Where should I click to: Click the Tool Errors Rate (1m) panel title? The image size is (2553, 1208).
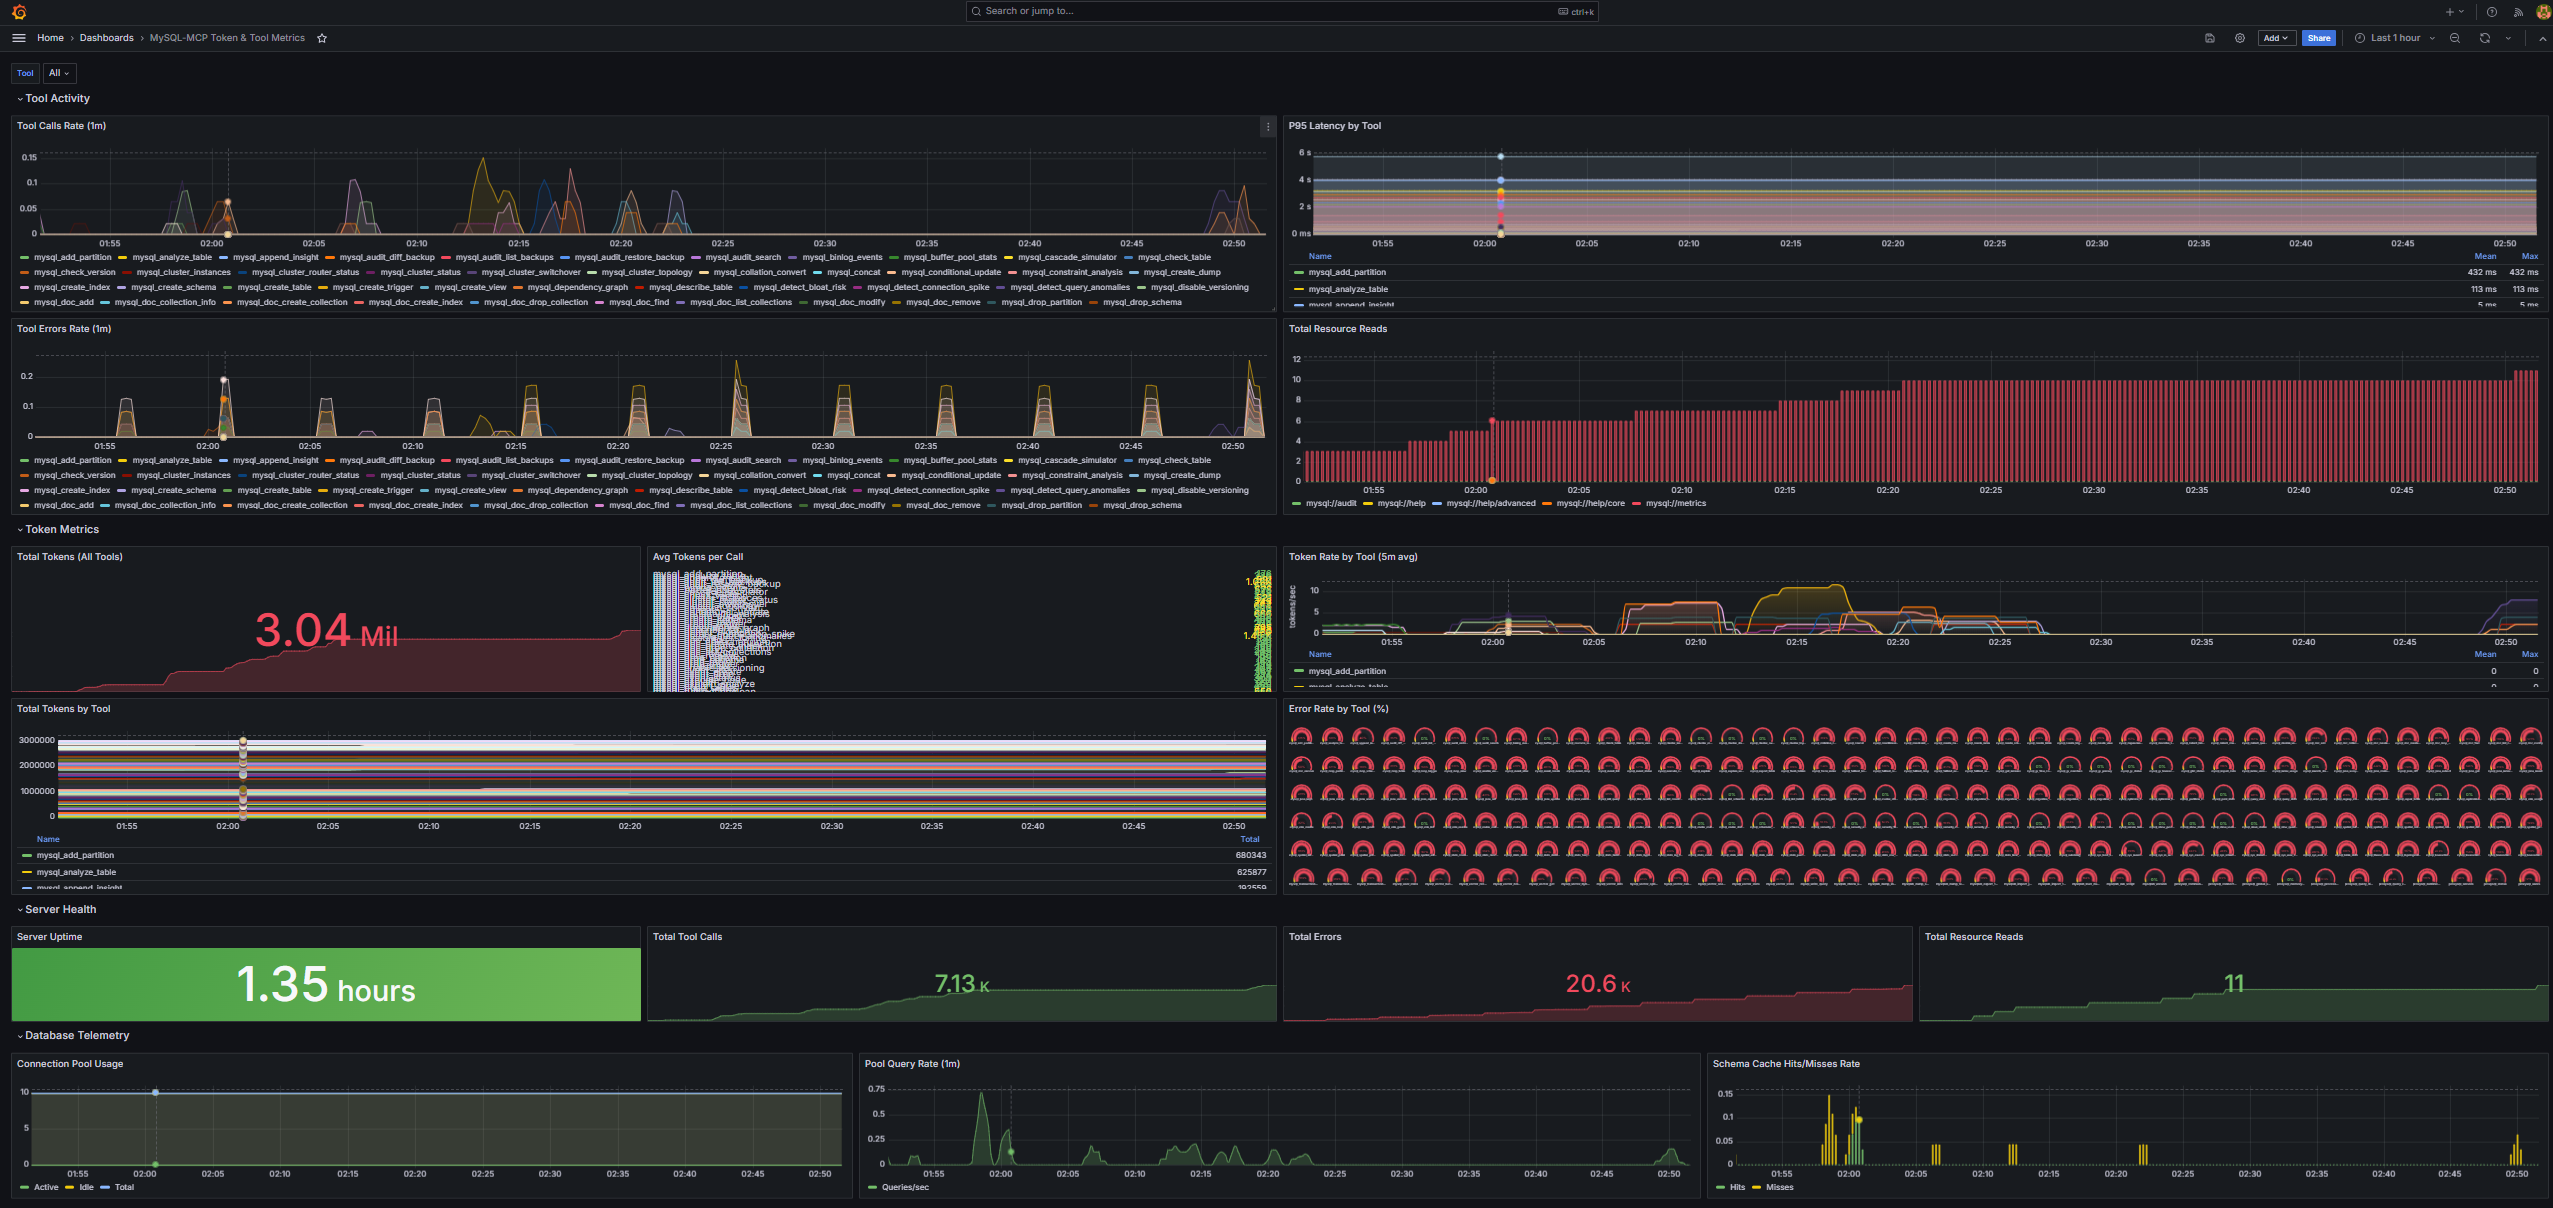point(64,329)
